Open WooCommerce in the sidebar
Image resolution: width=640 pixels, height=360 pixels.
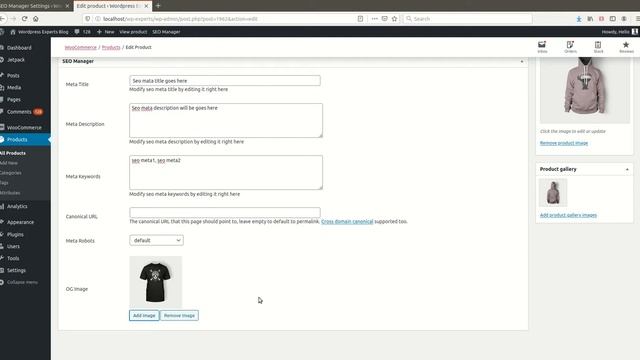tap(25, 127)
